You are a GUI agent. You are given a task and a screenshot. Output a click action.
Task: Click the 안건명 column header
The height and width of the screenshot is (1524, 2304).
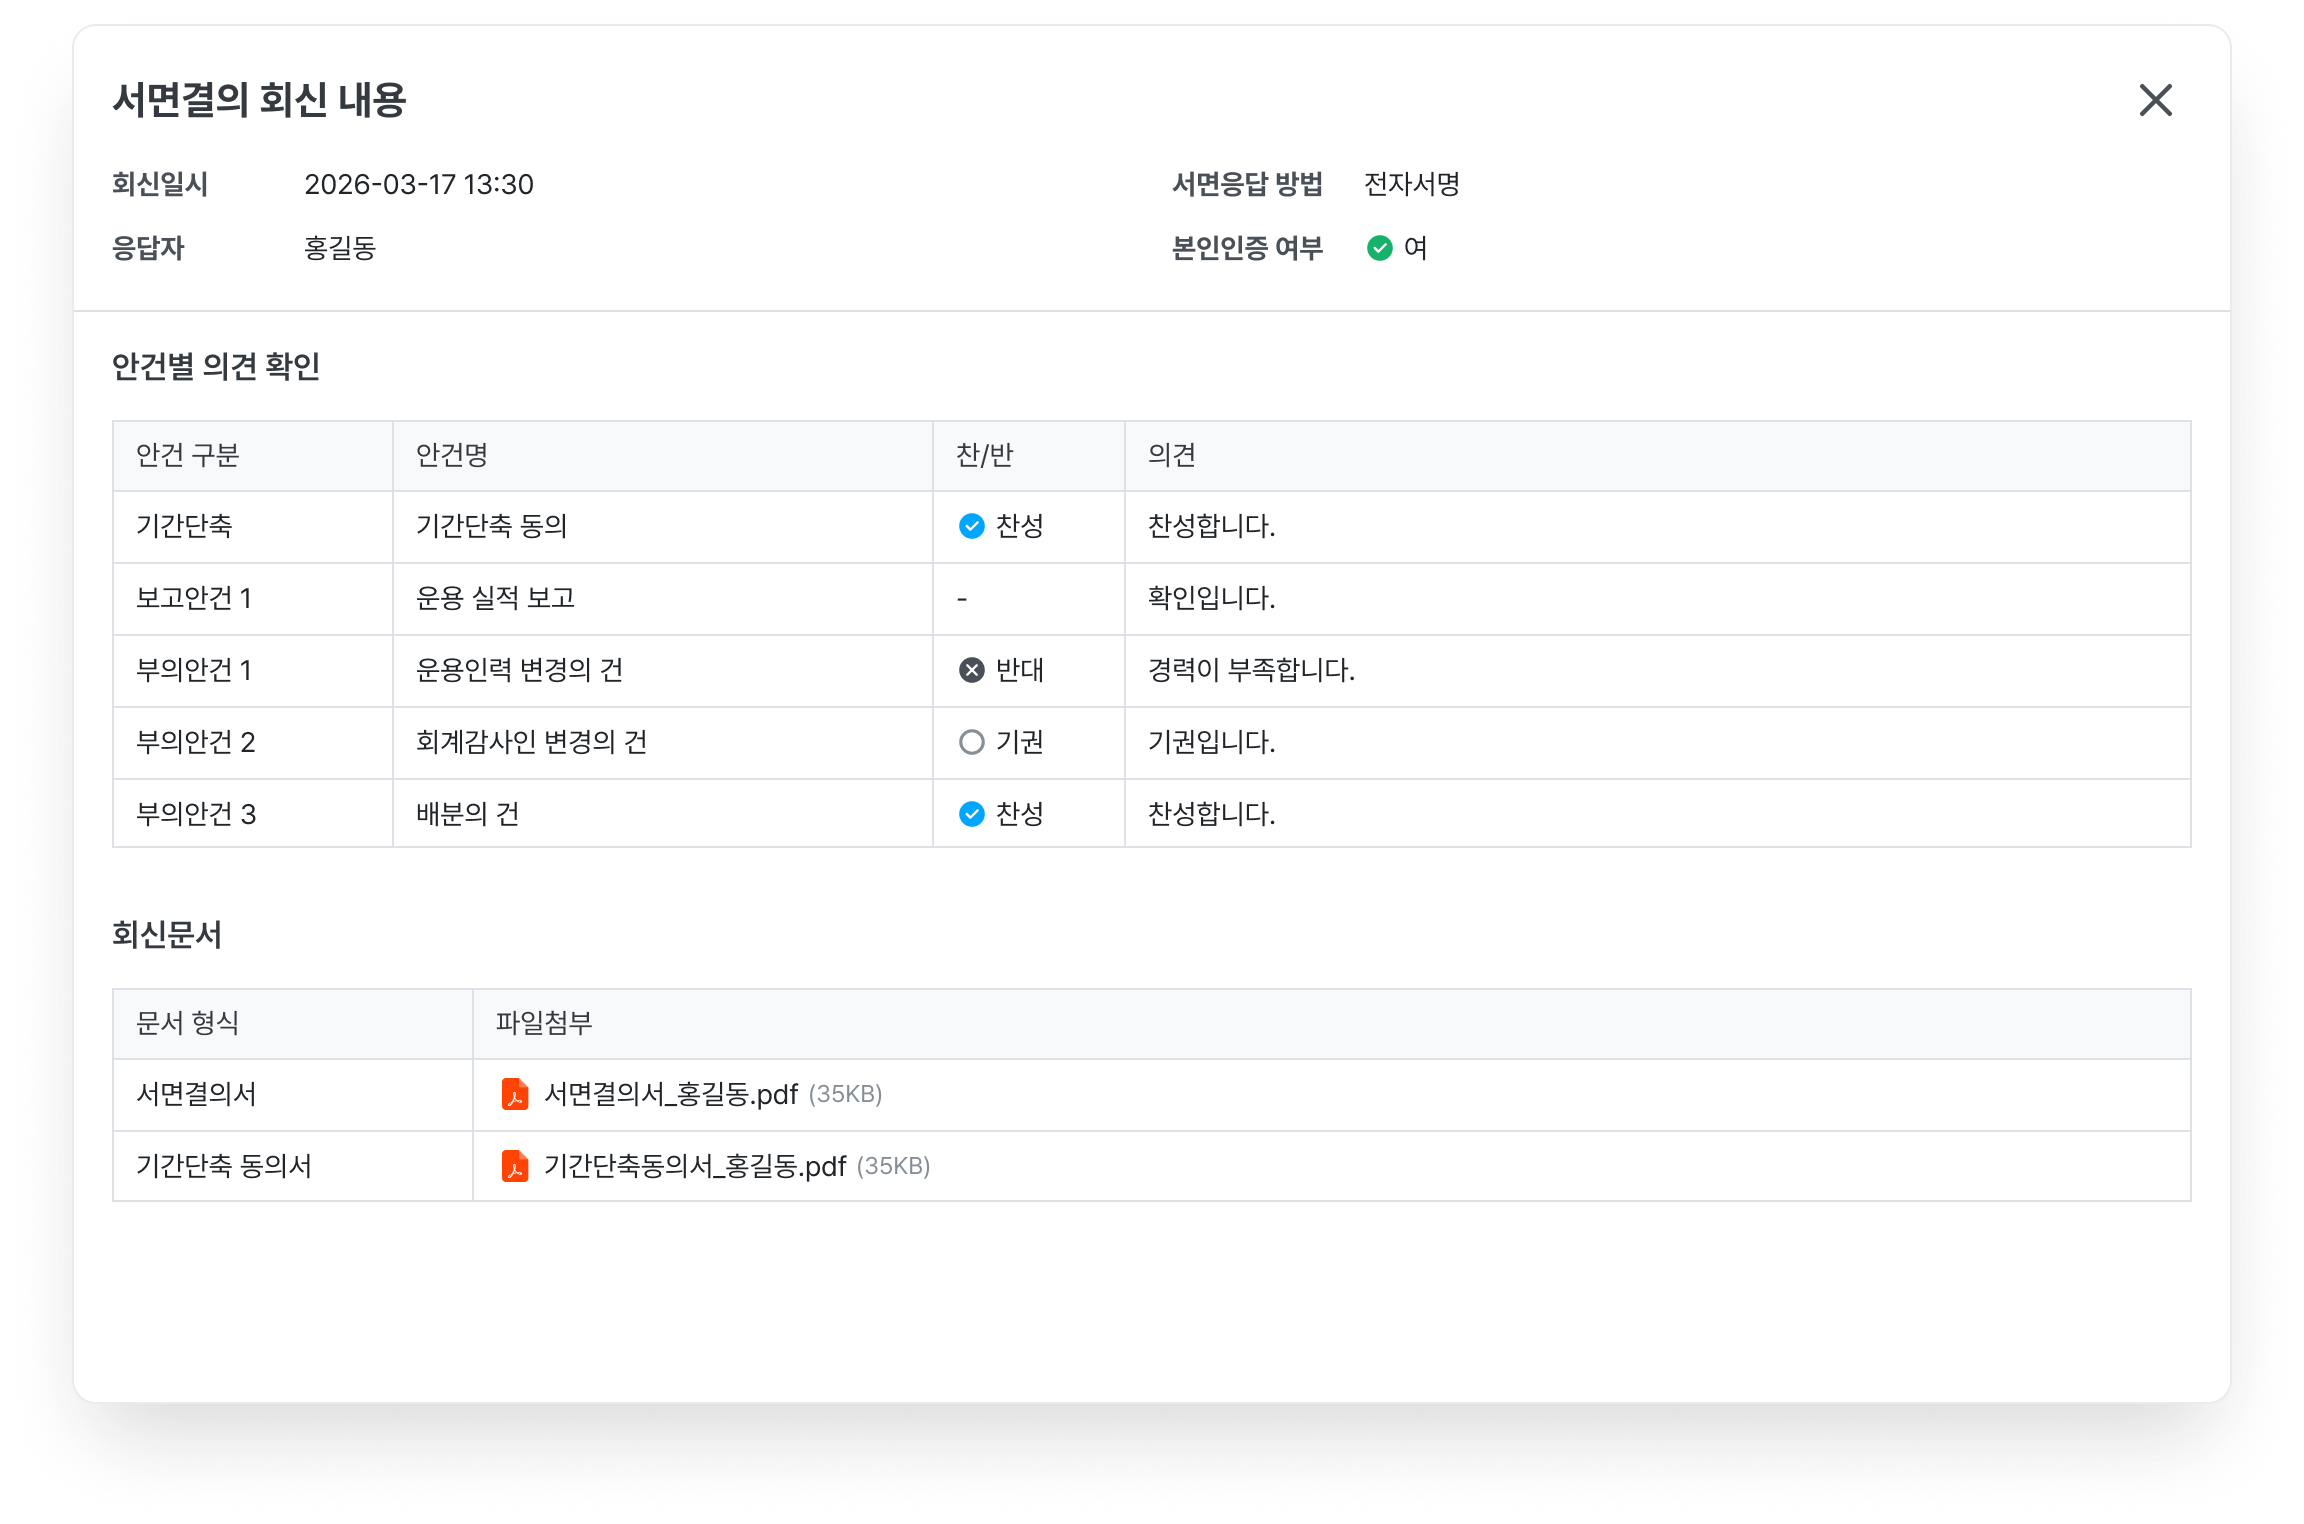coord(451,456)
